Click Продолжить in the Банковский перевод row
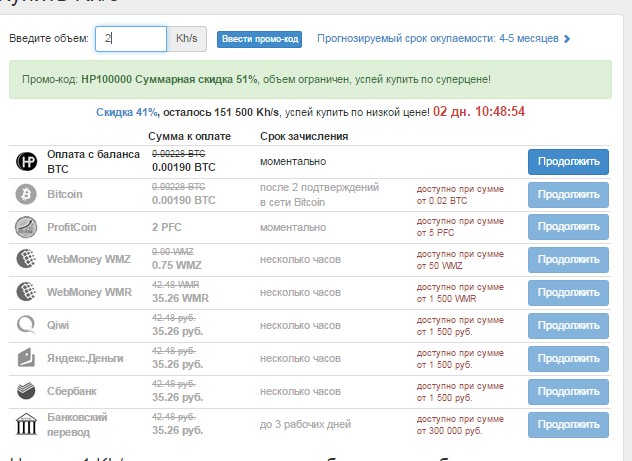The image size is (632, 461). [568, 425]
